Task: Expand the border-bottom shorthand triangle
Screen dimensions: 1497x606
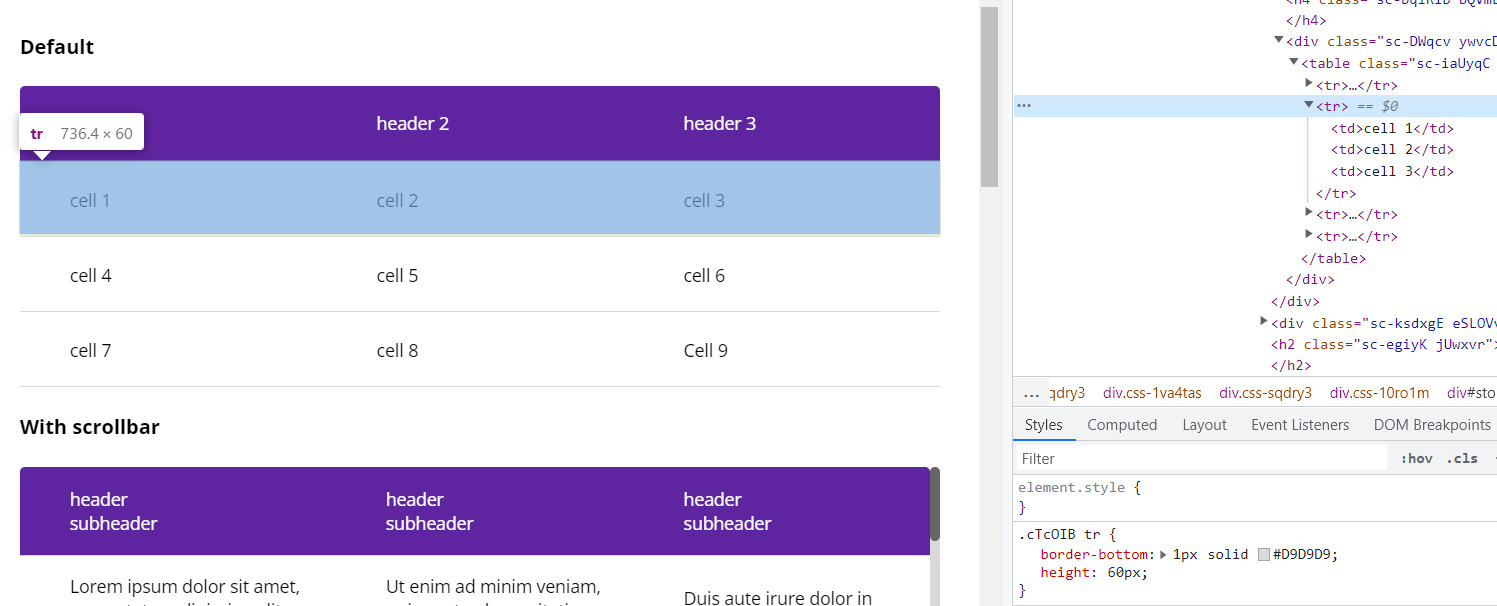Action: tap(1163, 554)
